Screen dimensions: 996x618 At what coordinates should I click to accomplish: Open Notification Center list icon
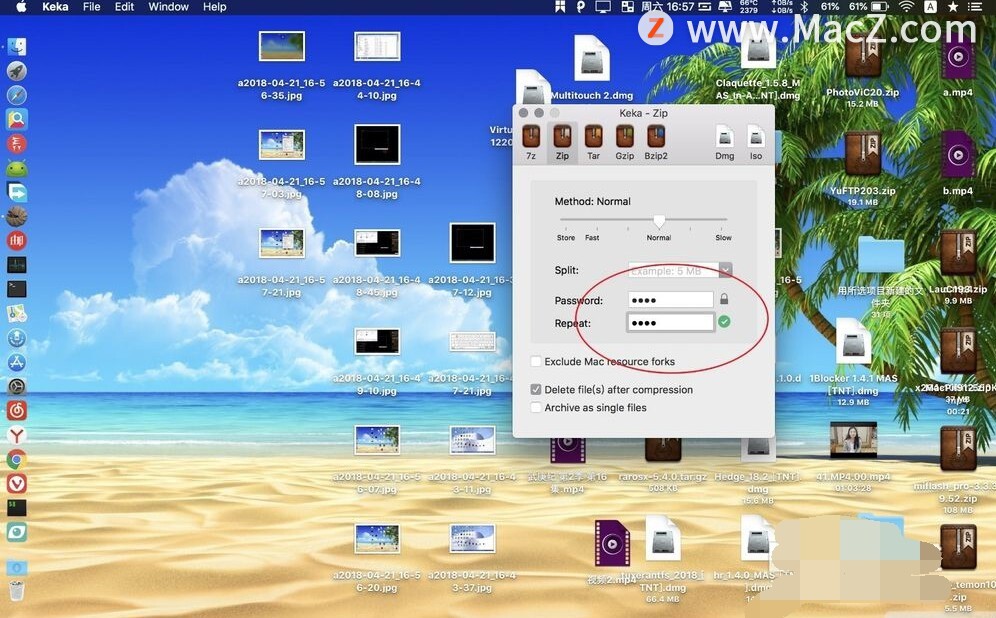[x=974, y=6]
